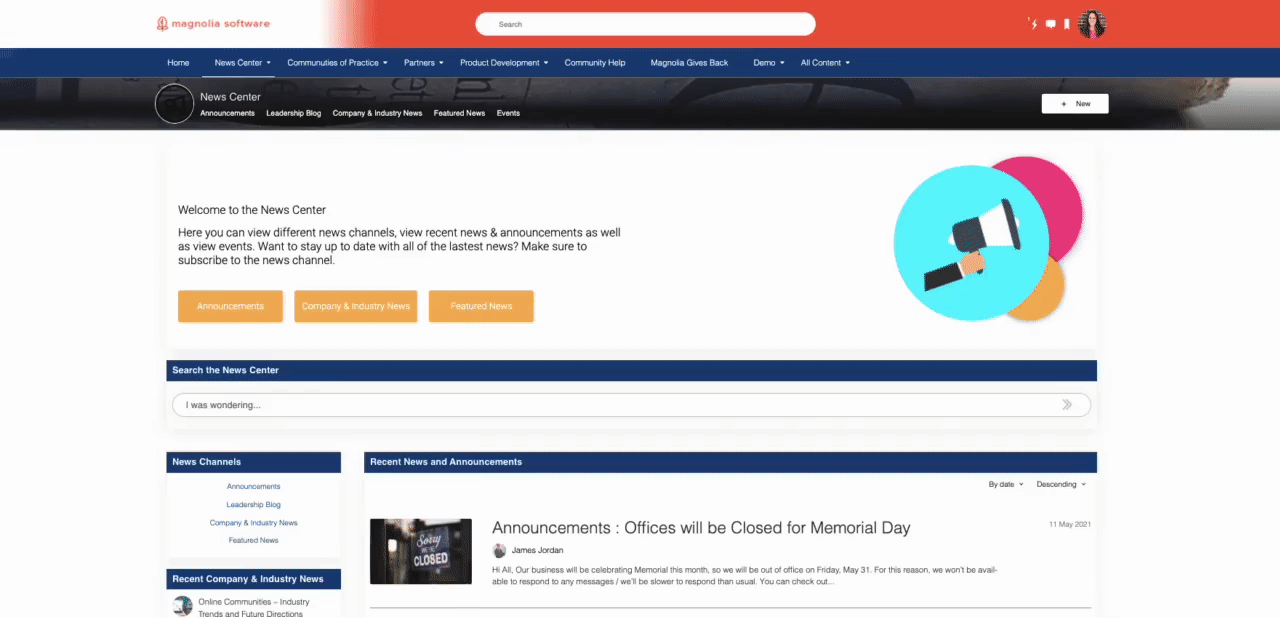
Task: Open the By date sort dropdown
Action: pyautogui.click(x=1005, y=484)
